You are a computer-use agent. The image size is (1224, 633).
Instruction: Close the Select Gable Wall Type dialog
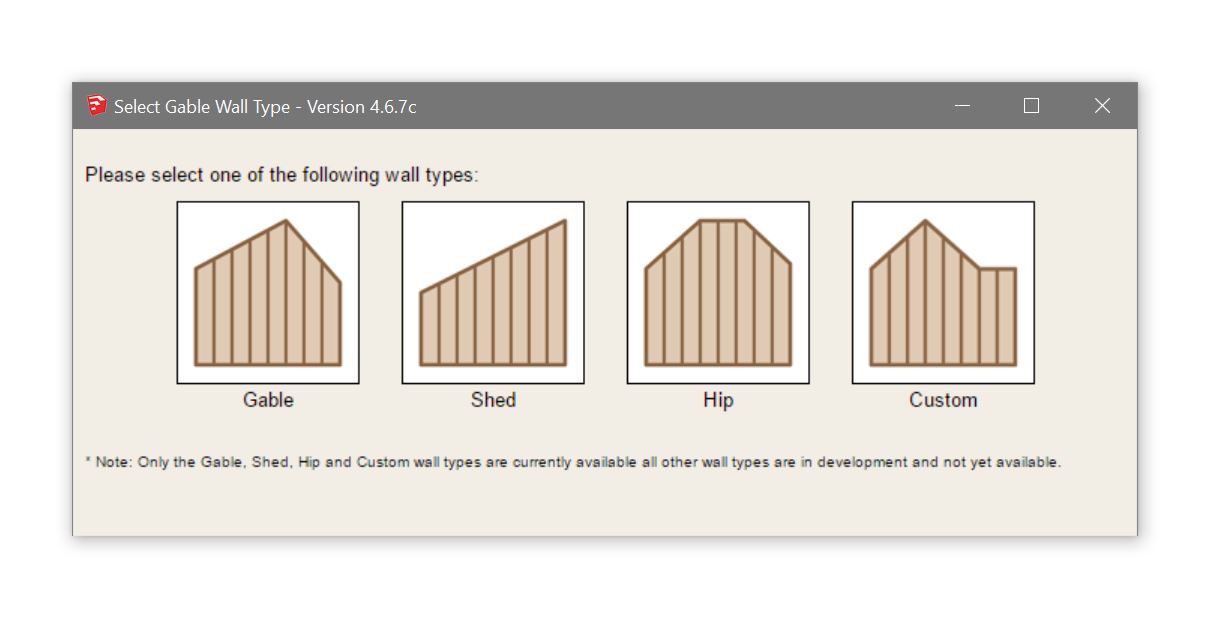[x=1102, y=106]
